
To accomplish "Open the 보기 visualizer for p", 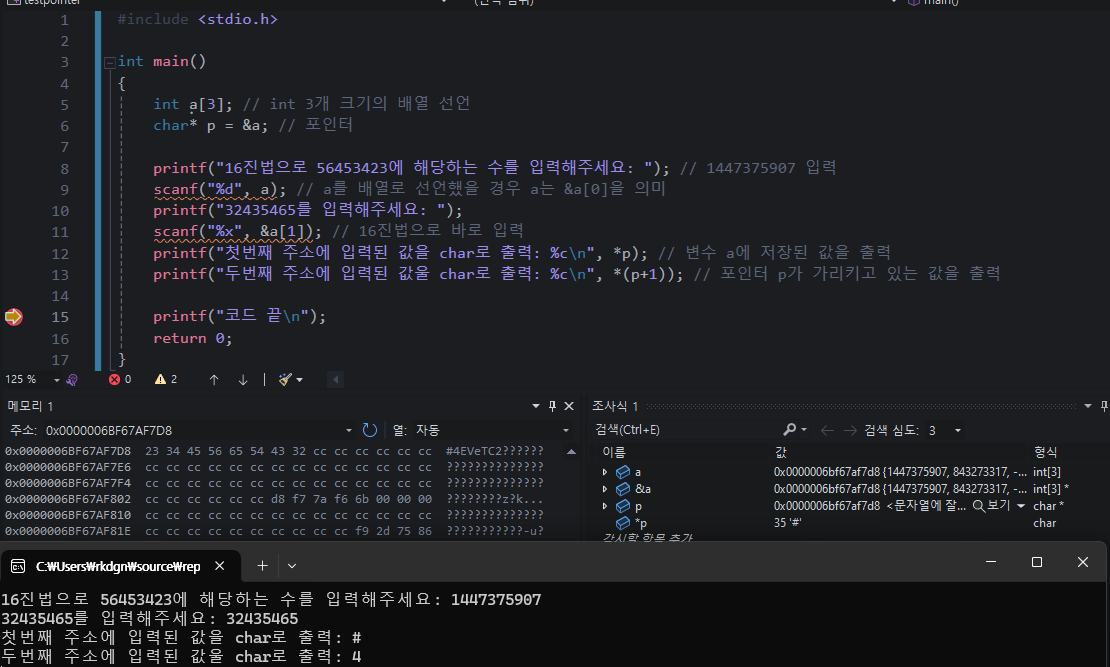I will tap(991, 506).
